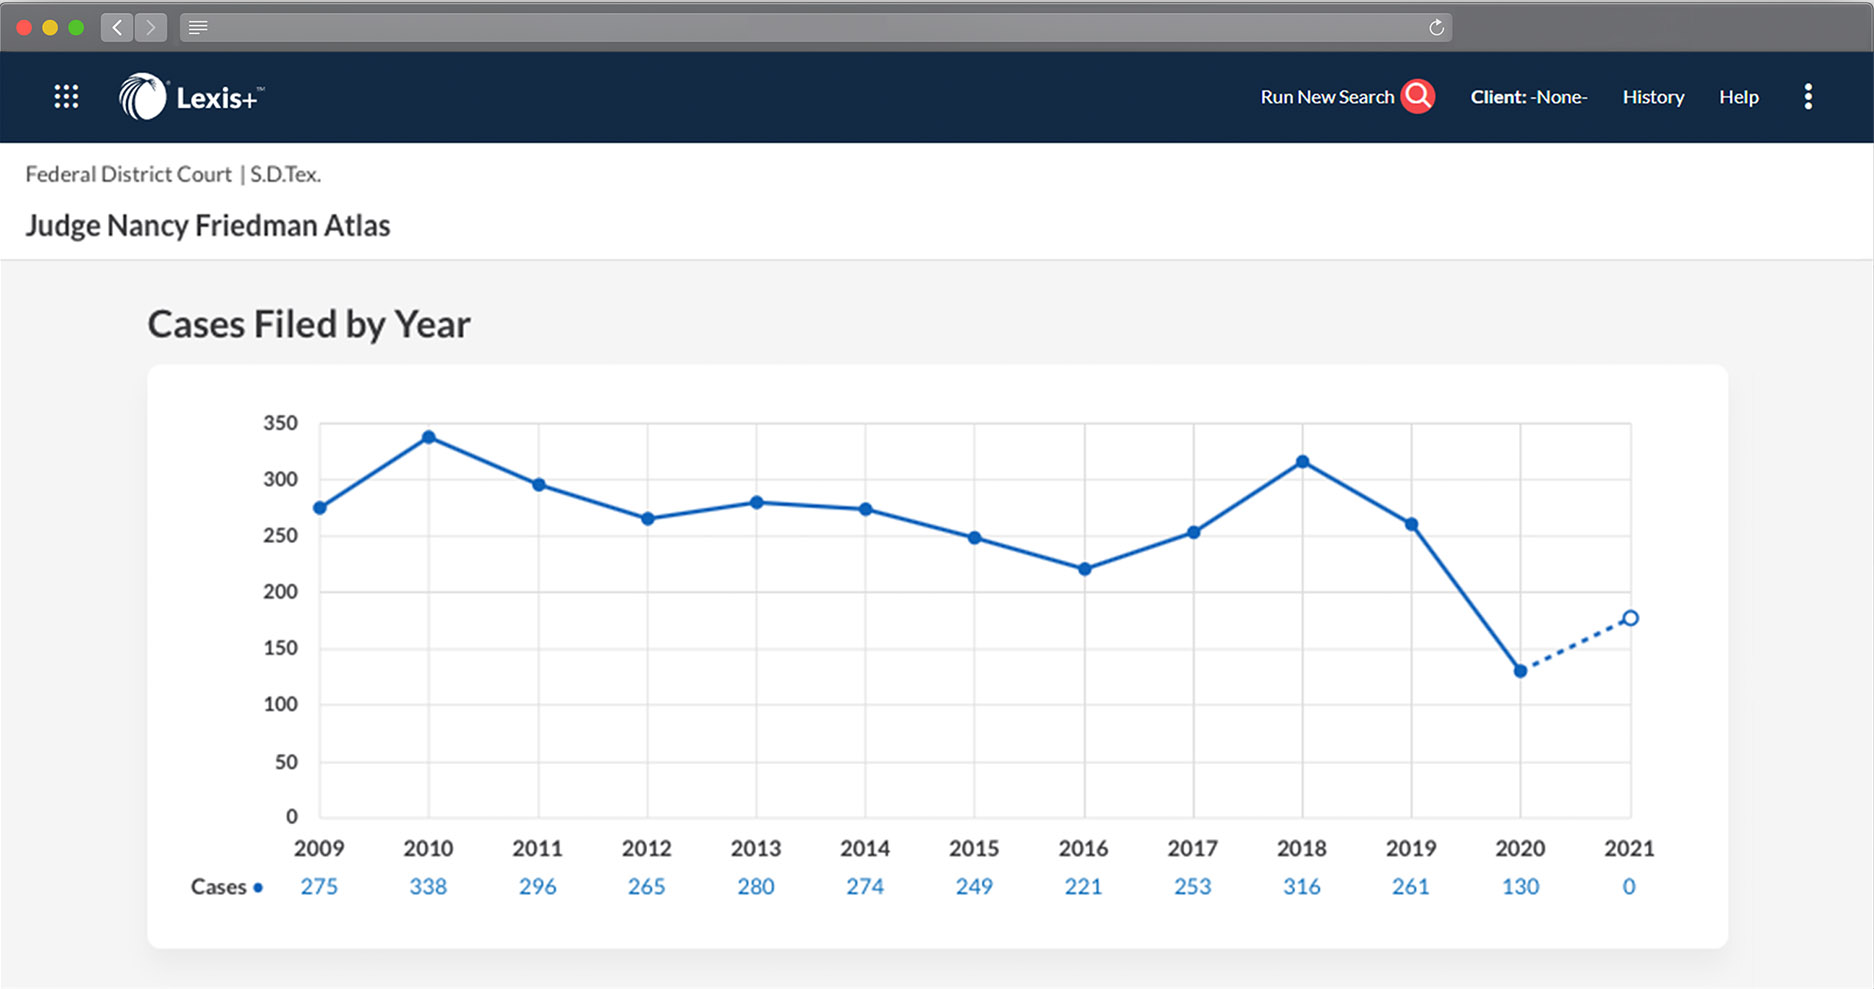Click the 2010 peak data point

tap(429, 437)
